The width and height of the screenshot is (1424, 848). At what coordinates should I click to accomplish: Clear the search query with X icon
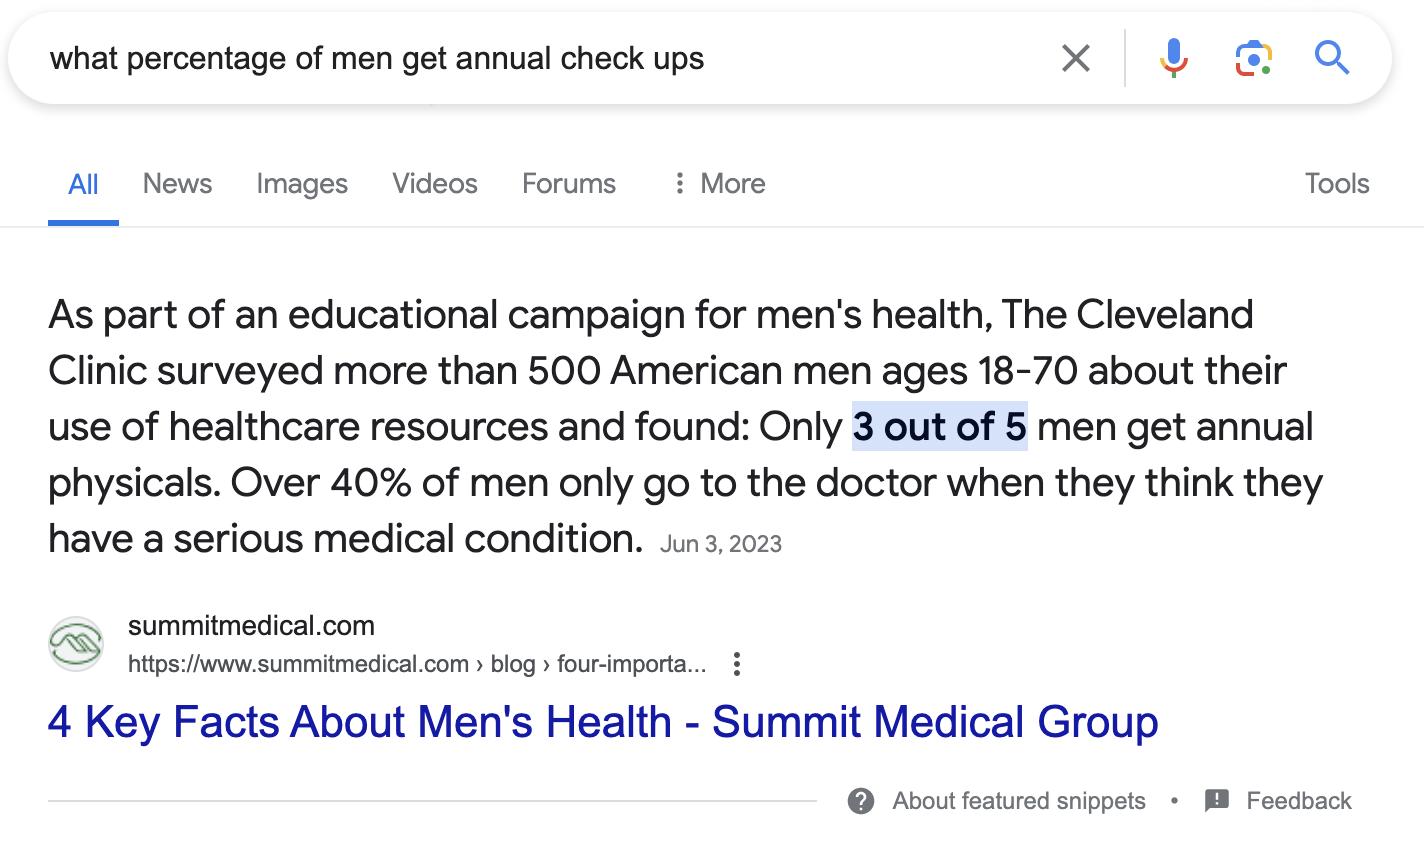pos(1076,58)
